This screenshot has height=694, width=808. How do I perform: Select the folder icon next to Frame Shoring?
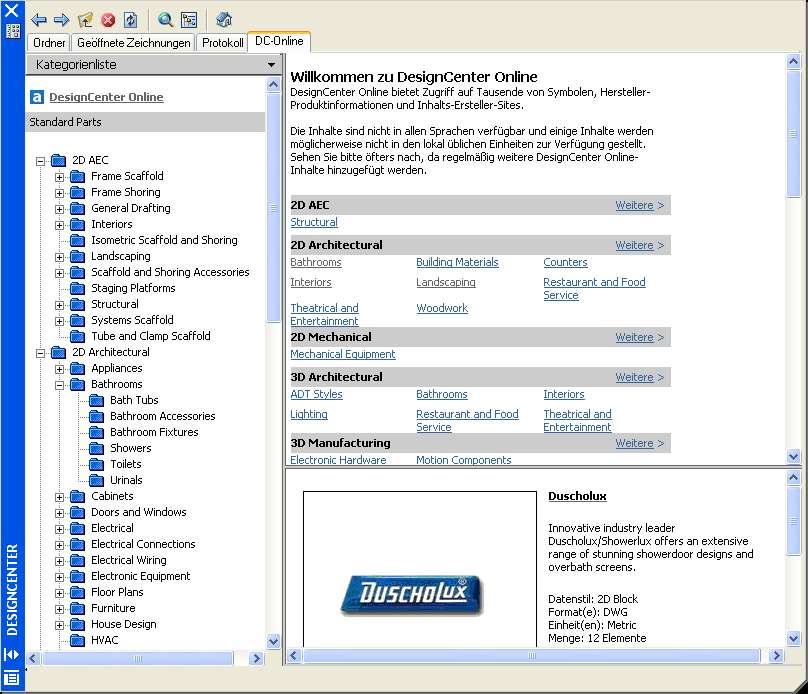pos(77,192)
